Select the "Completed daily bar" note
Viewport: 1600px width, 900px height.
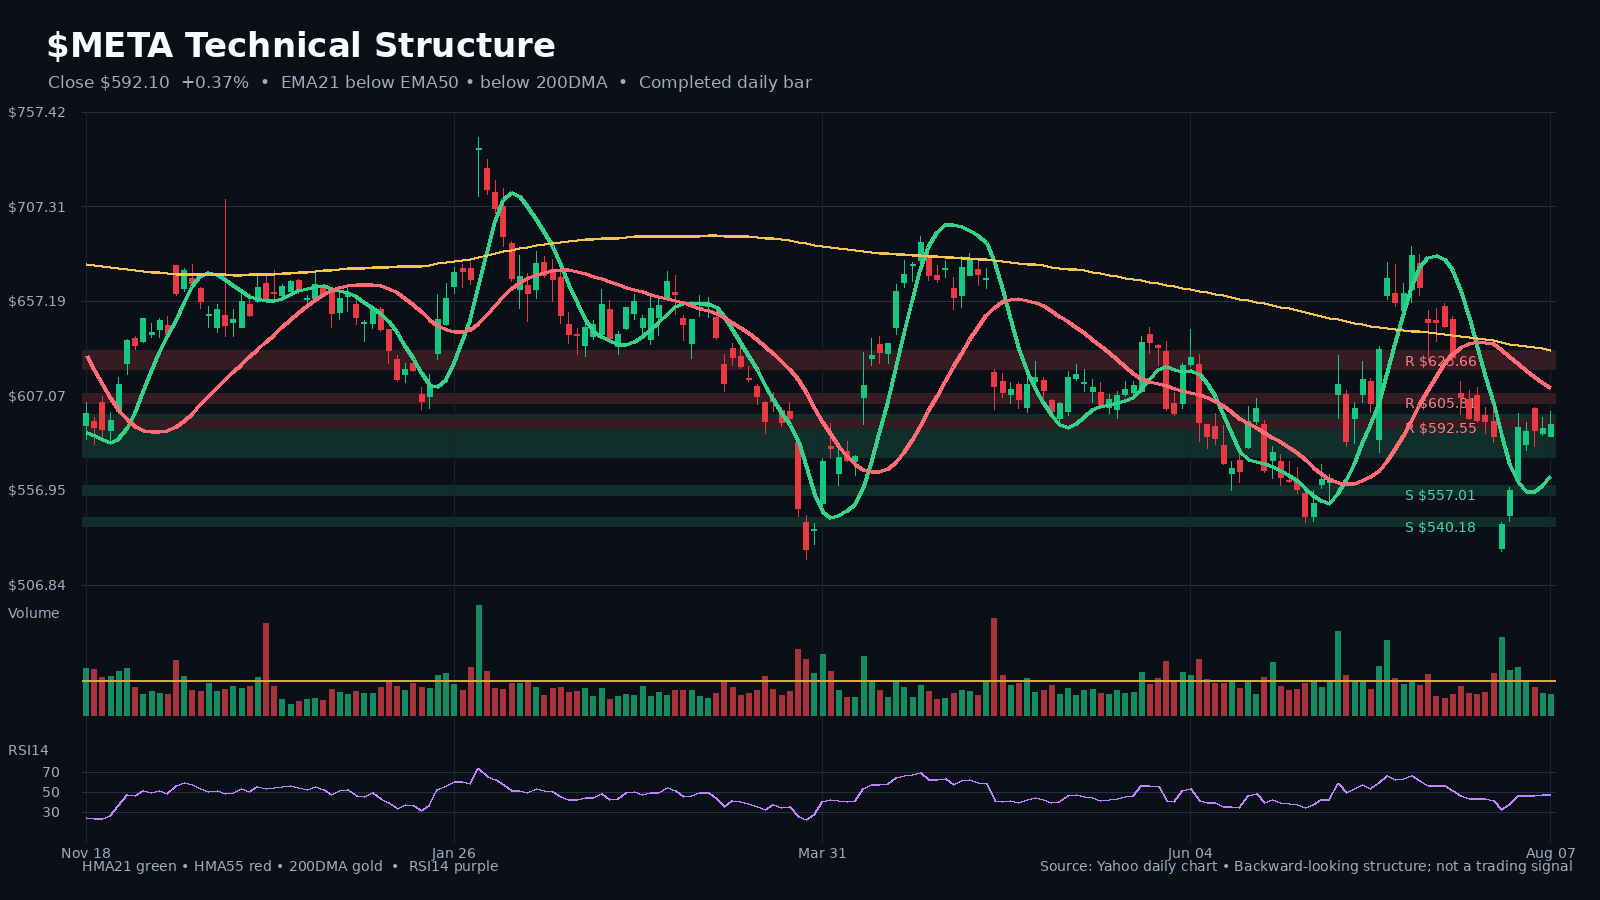click(x=725, y=83)
